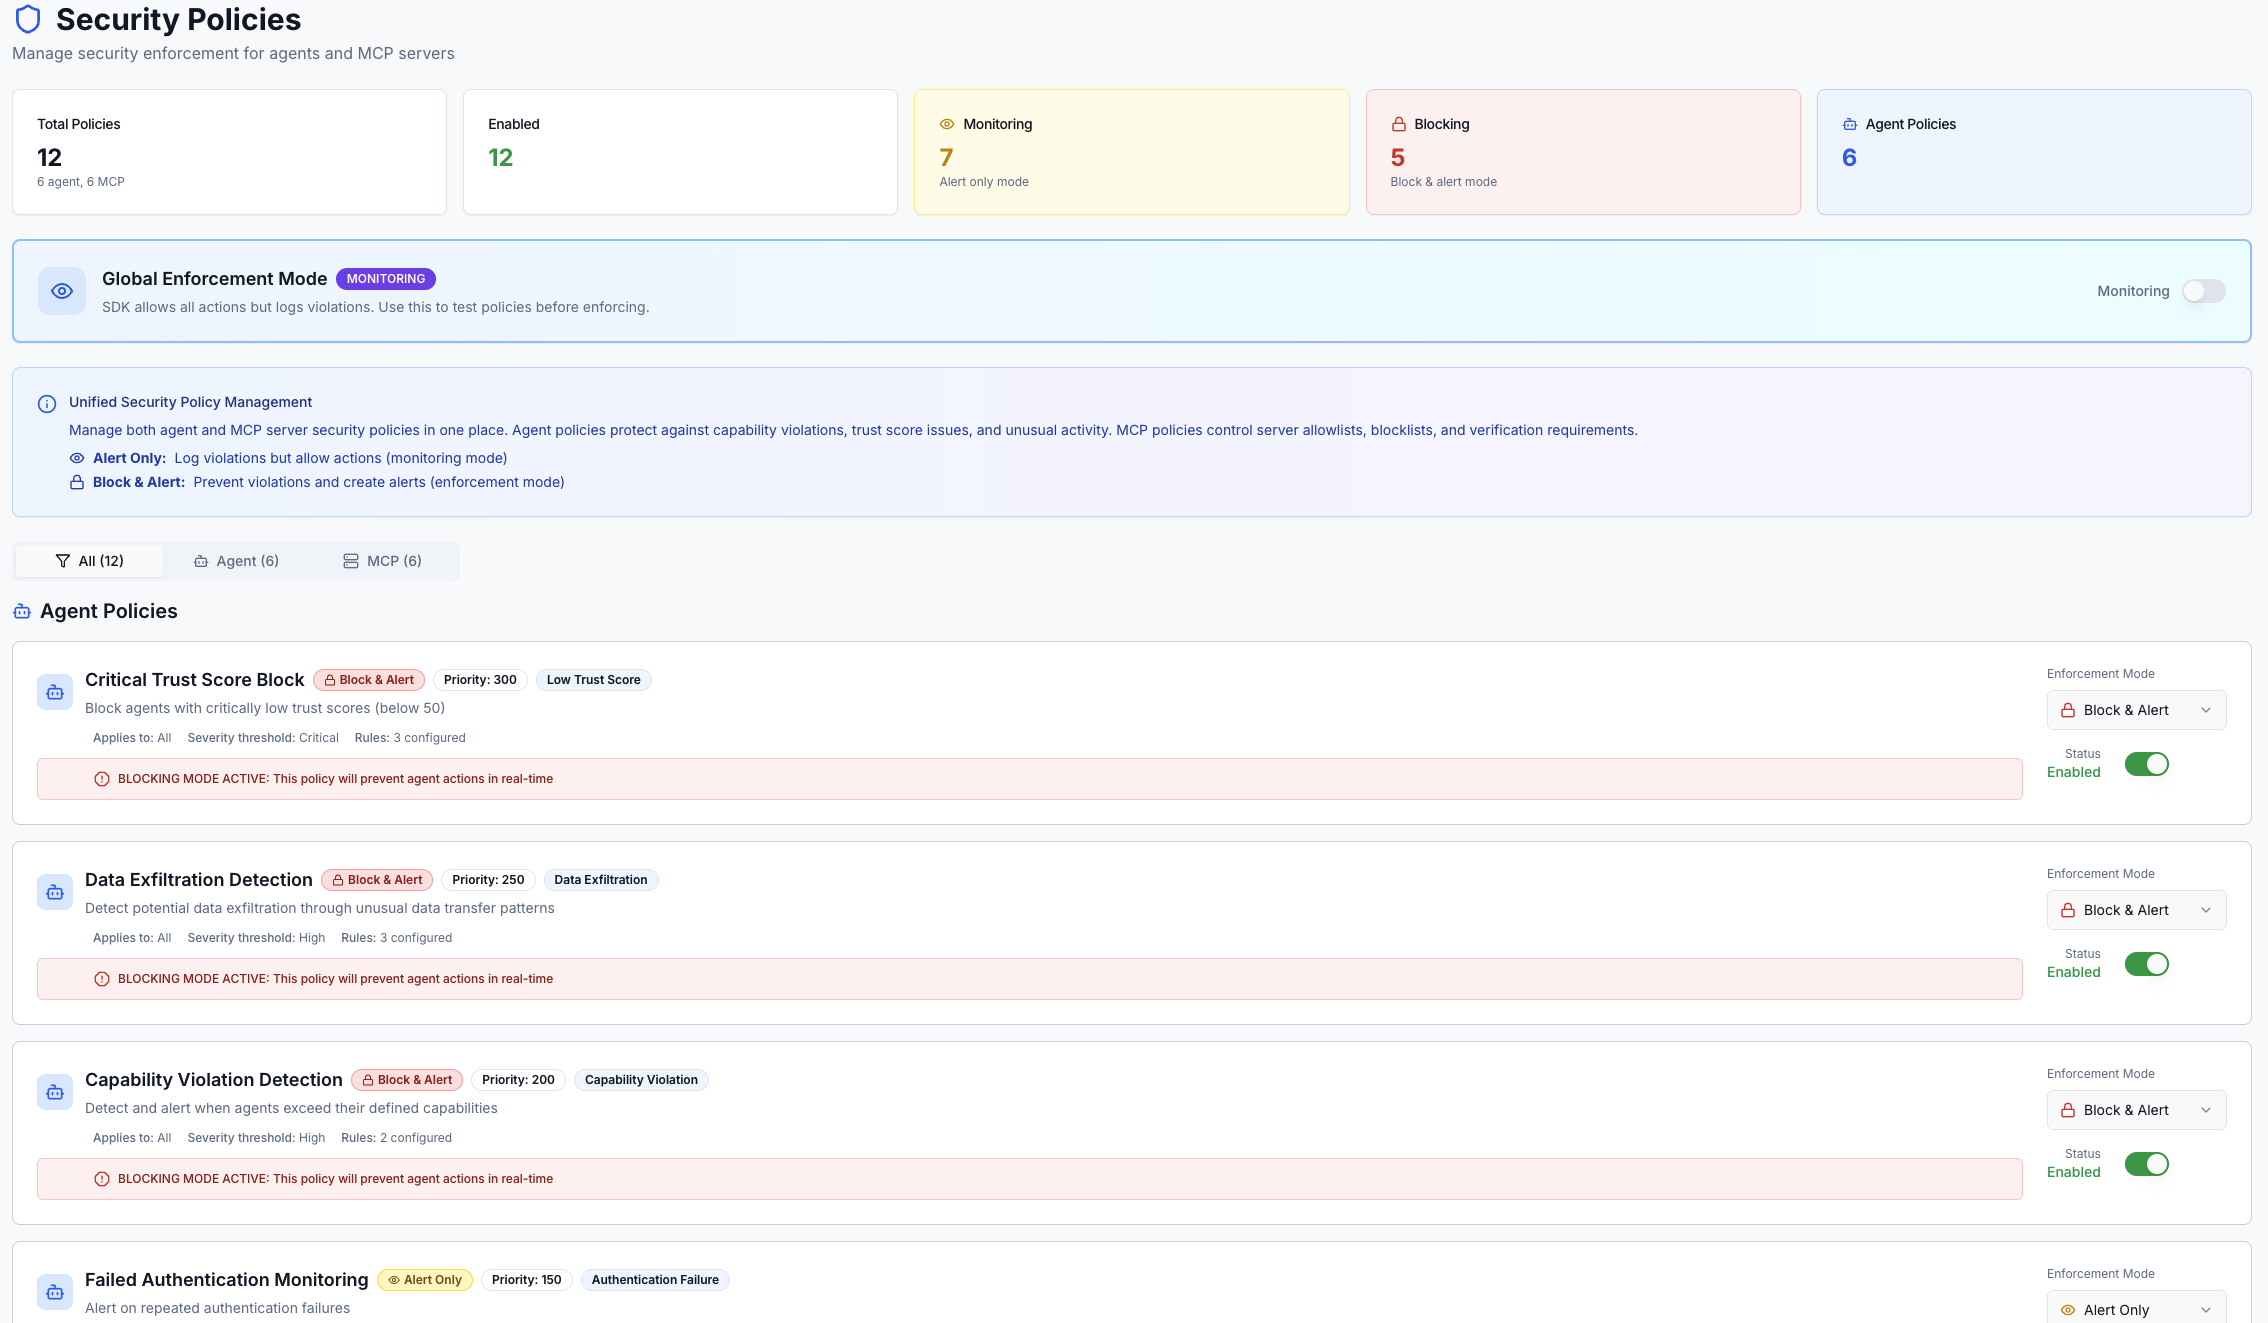Click the lock icon on the Blocking stat card

(1397, 123)
